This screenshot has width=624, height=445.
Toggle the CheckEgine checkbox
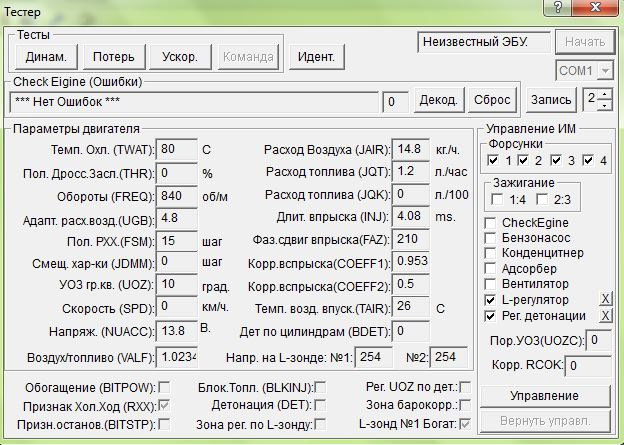[490, 223]
